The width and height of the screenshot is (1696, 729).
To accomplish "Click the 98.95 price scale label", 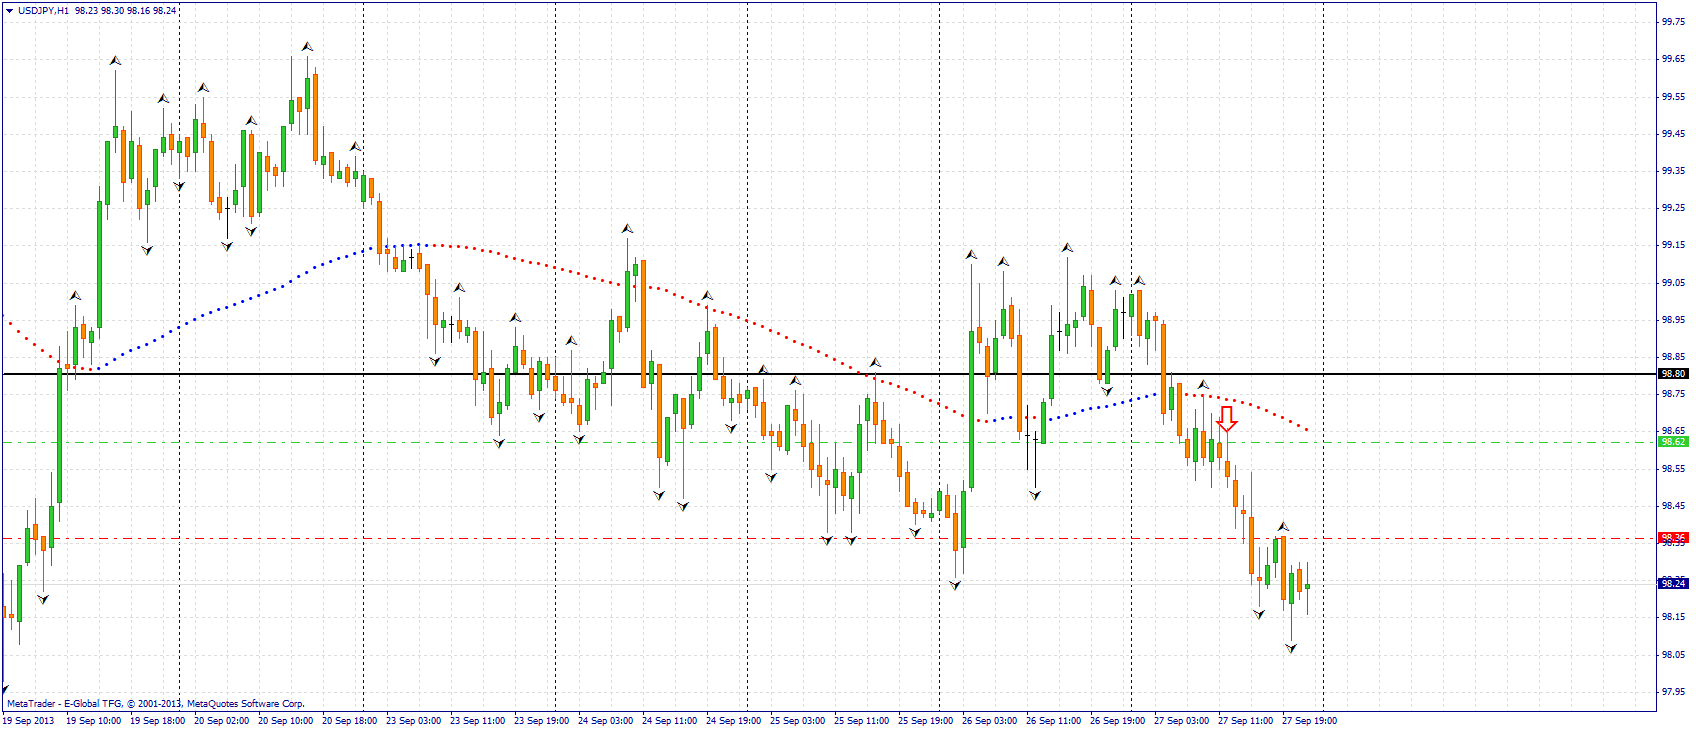I will tap(1673, 320).
